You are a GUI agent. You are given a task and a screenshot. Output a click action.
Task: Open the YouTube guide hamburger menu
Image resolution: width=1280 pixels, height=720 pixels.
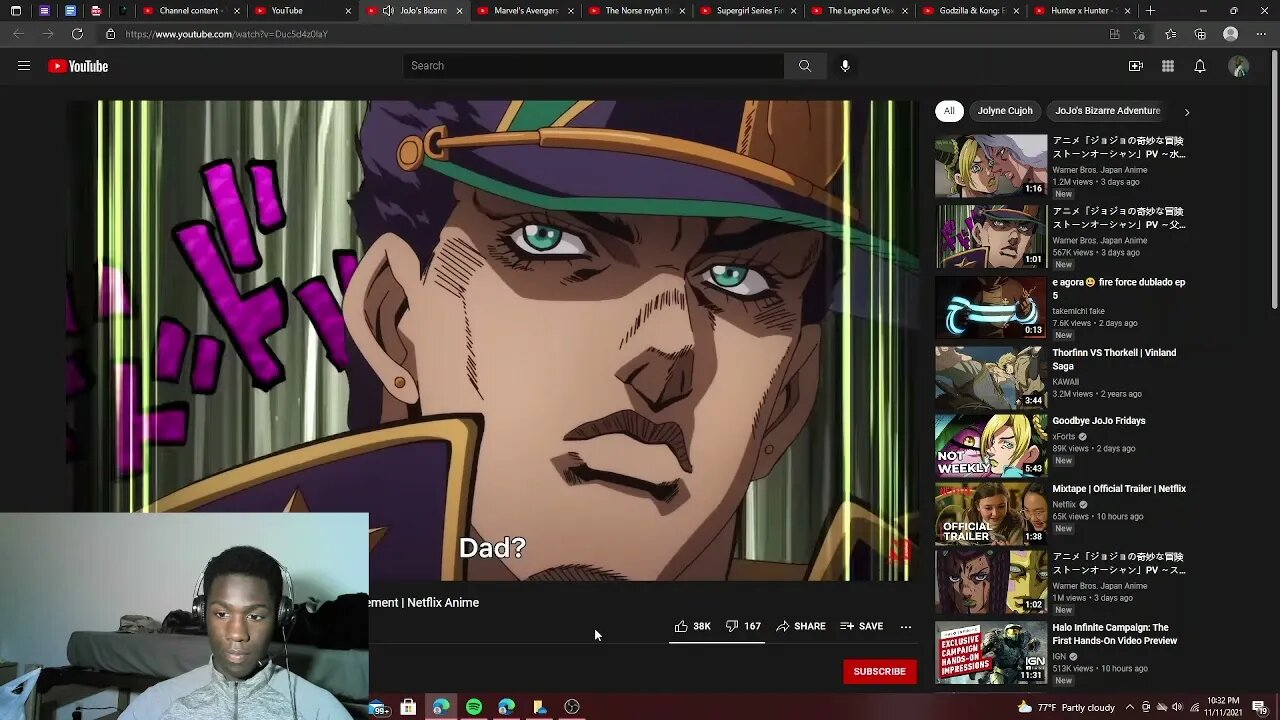(x=24, y=66)
